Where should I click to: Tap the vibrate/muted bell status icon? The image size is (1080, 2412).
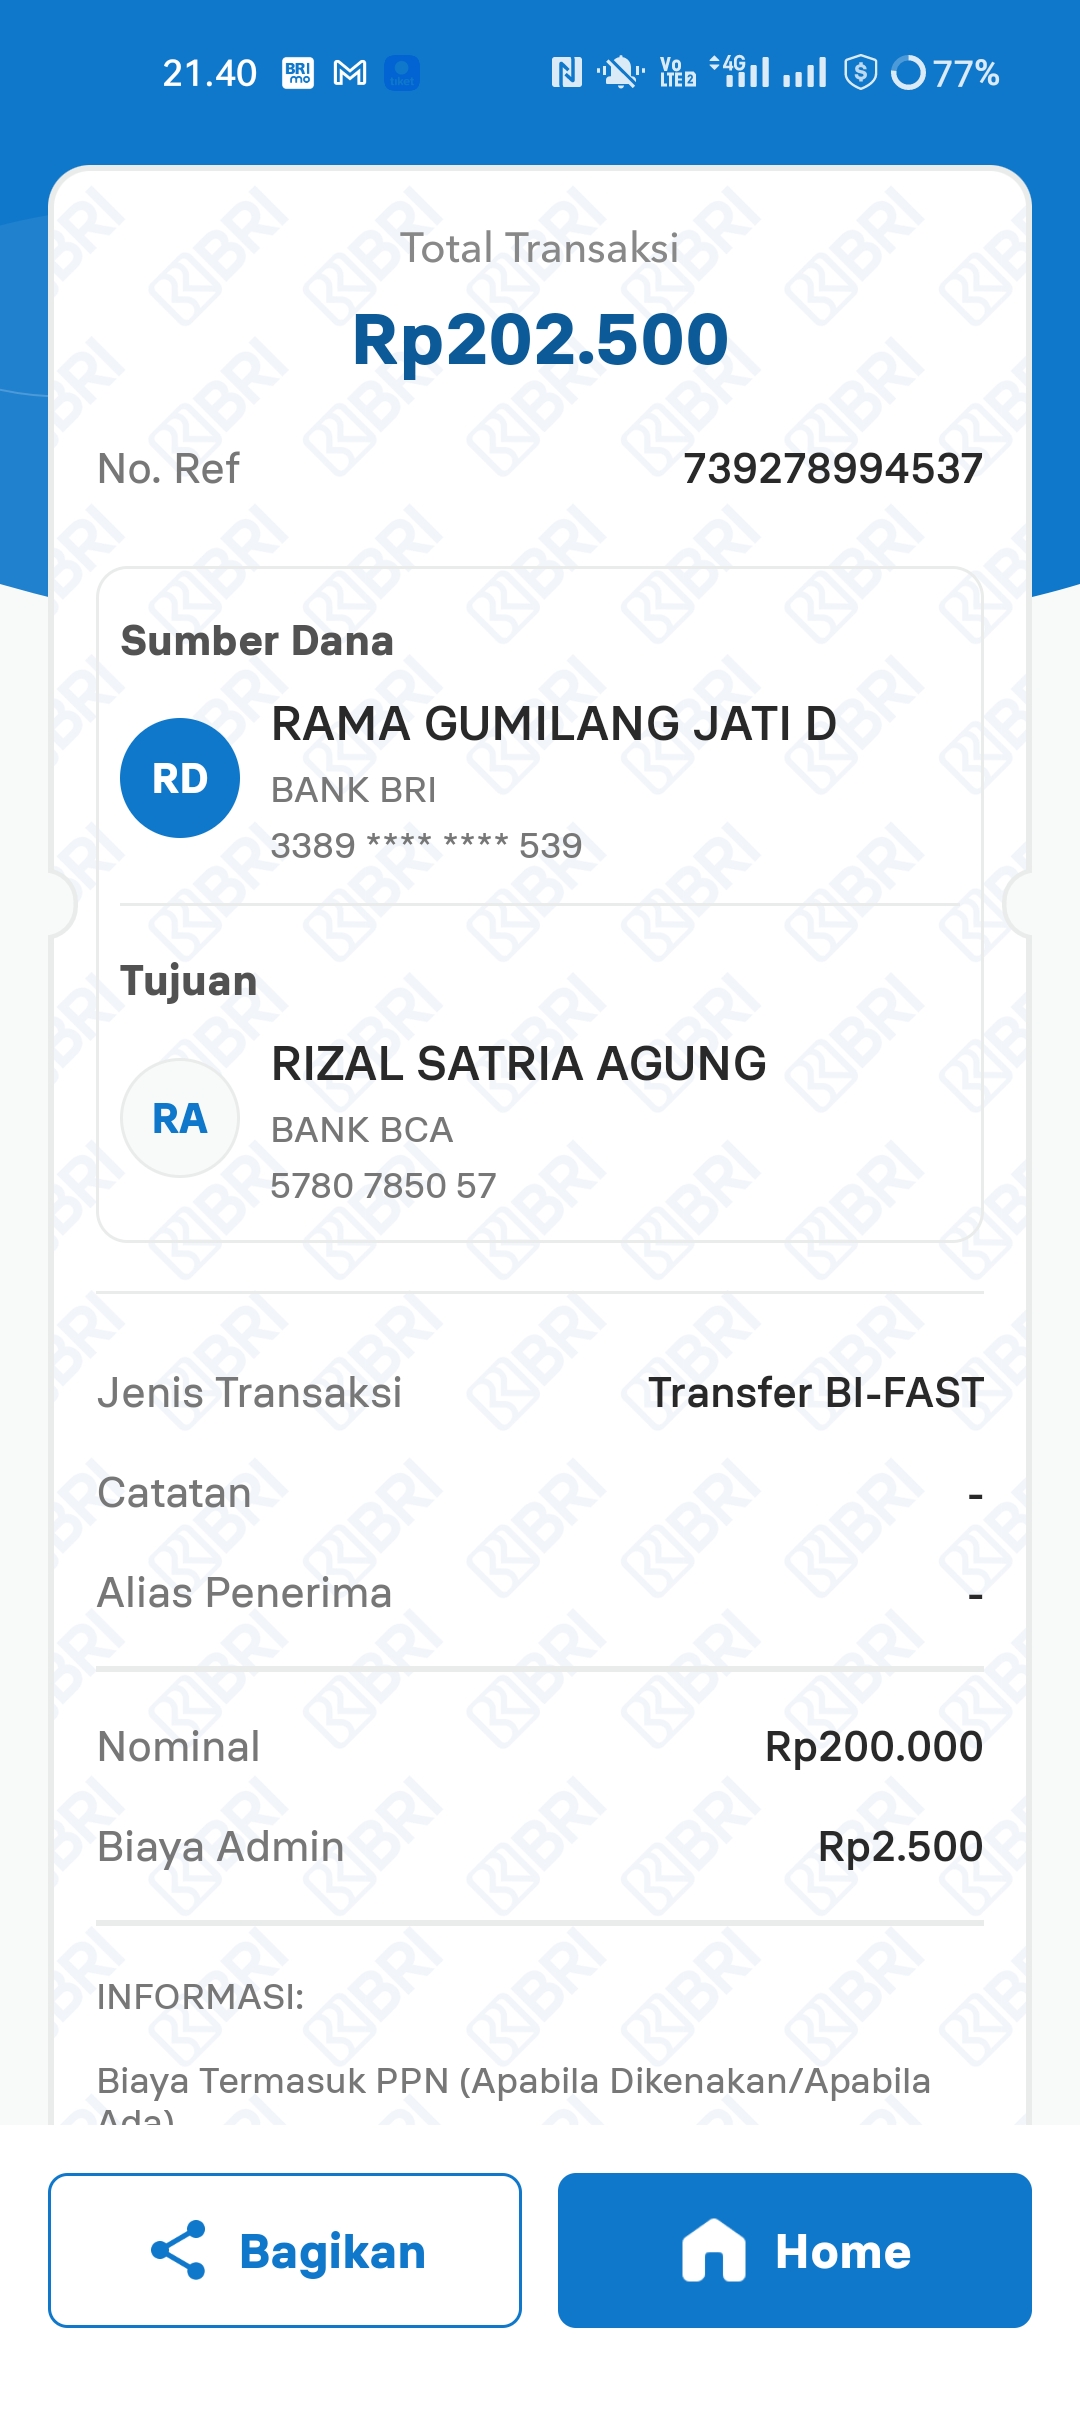click(x=620, y=73)
